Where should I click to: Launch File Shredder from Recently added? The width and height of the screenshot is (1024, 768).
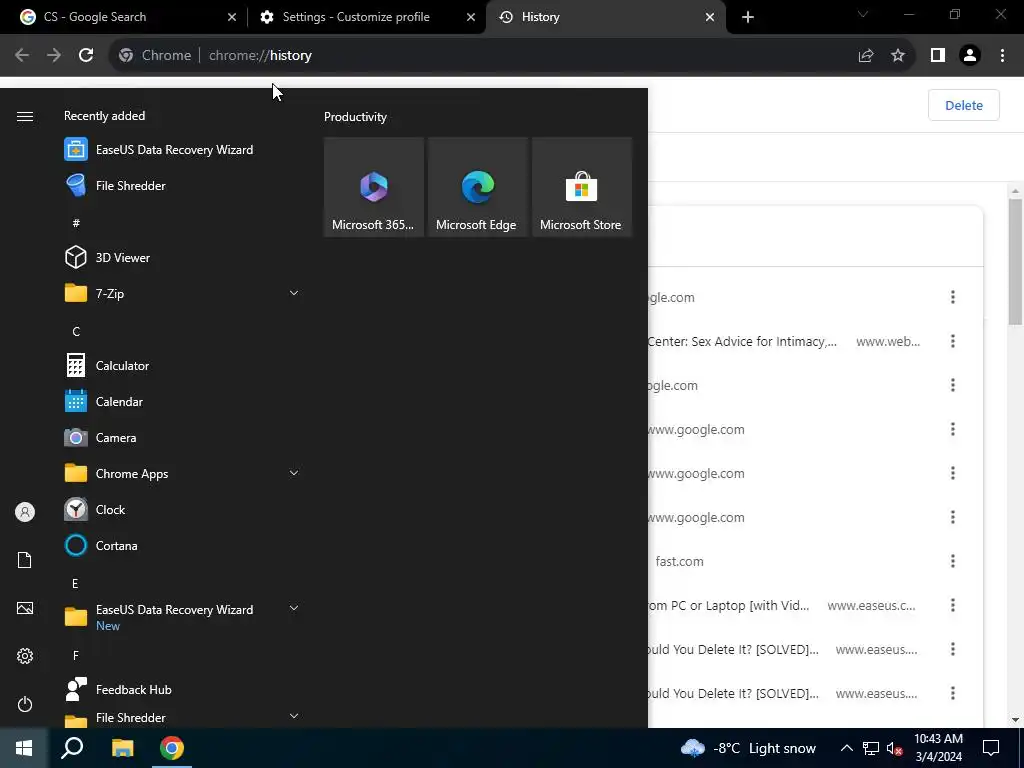tap(115, 185)
